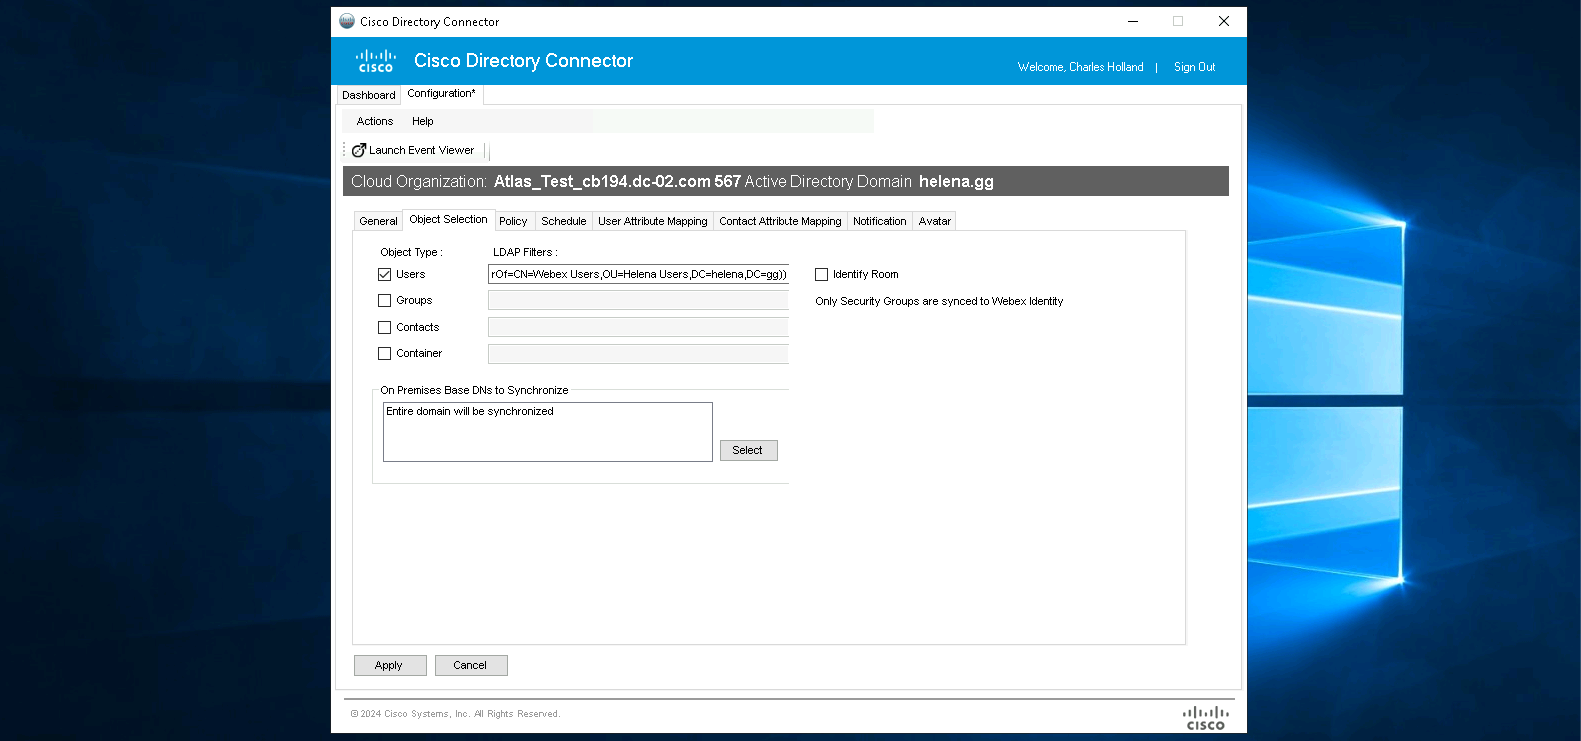This screenshot has width=1581, height=741.
Task: Uncheck the Users object type checkbox
Action: coord(385,274)
